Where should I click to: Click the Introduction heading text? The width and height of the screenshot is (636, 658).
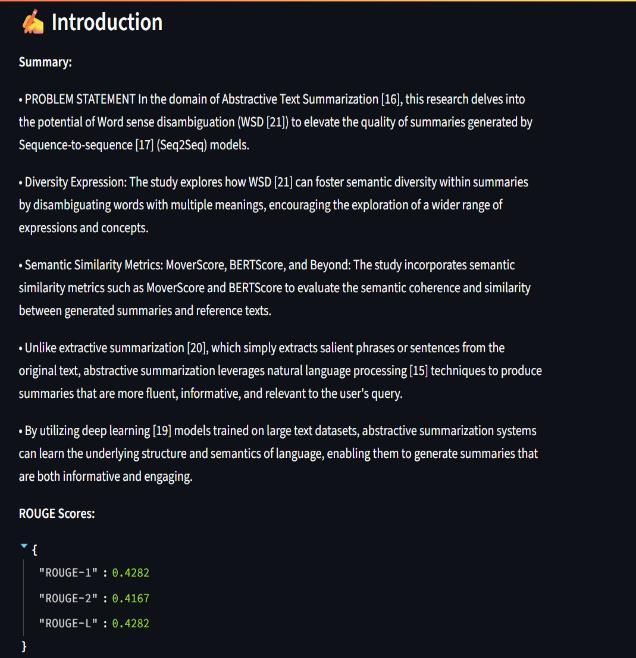click(x=107, y=22)
